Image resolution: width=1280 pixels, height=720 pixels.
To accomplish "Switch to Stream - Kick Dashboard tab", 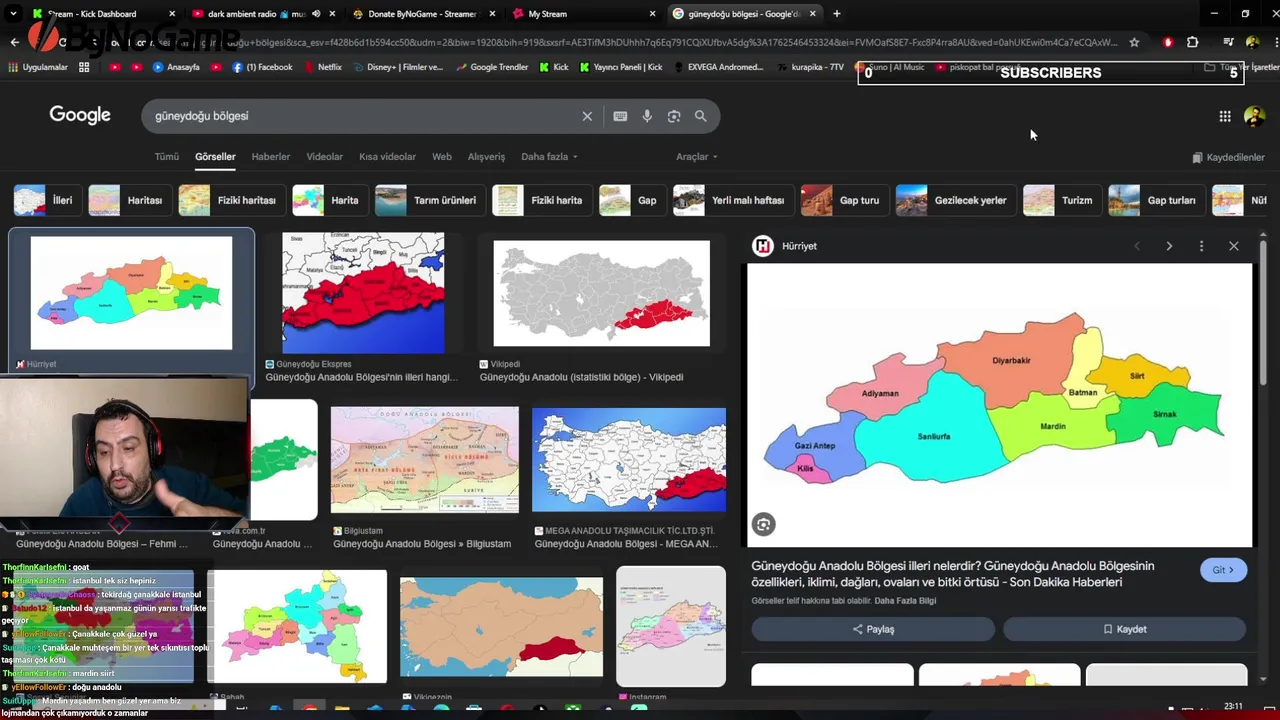I will (103, 14).
